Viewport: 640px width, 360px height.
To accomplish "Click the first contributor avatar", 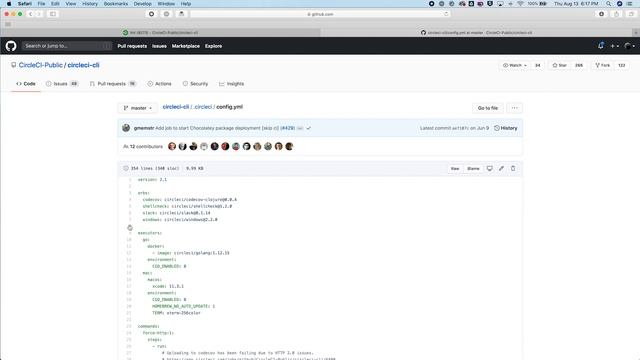I will pos(172,147).
